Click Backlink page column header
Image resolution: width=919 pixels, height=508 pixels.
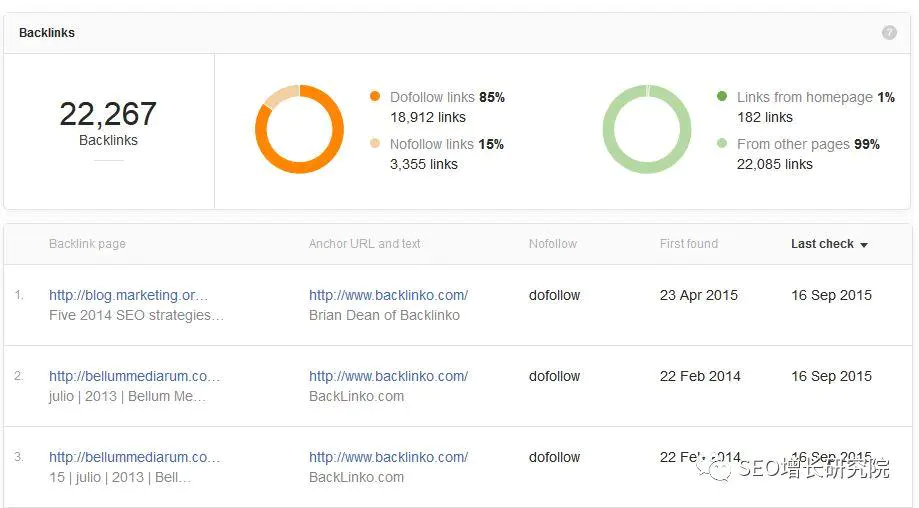point(87,244)
